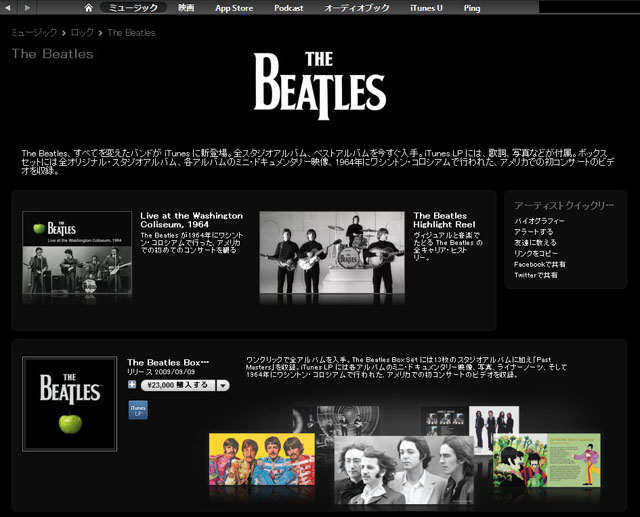Open the ミュージック tab in the navigation bar
This screenshot has height=517, width=640.
point(133,8)
